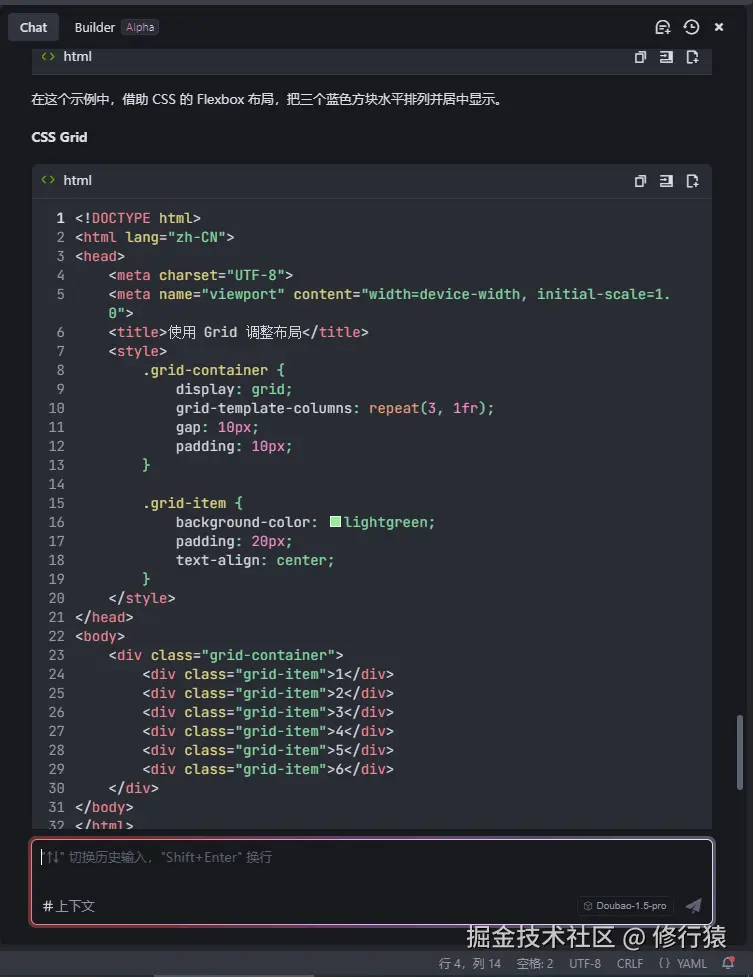
Task: Switch to the Chat tab
Action: tap(33, 27)
